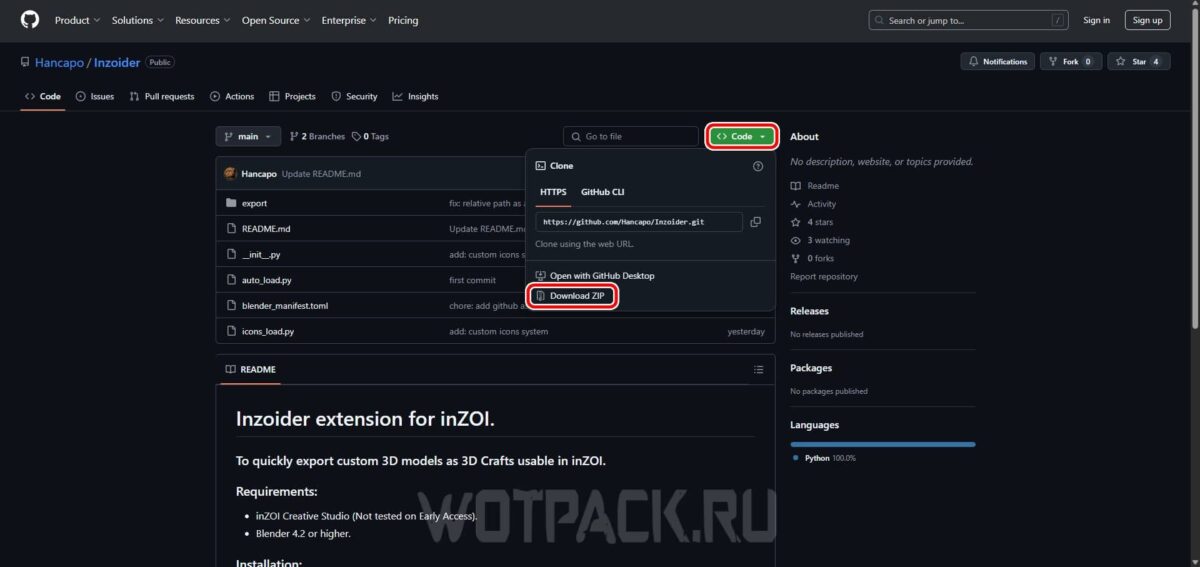This screenshot has height=567, width=1200.
Task: Open the README.md file
Action: [x=266, y=228]
